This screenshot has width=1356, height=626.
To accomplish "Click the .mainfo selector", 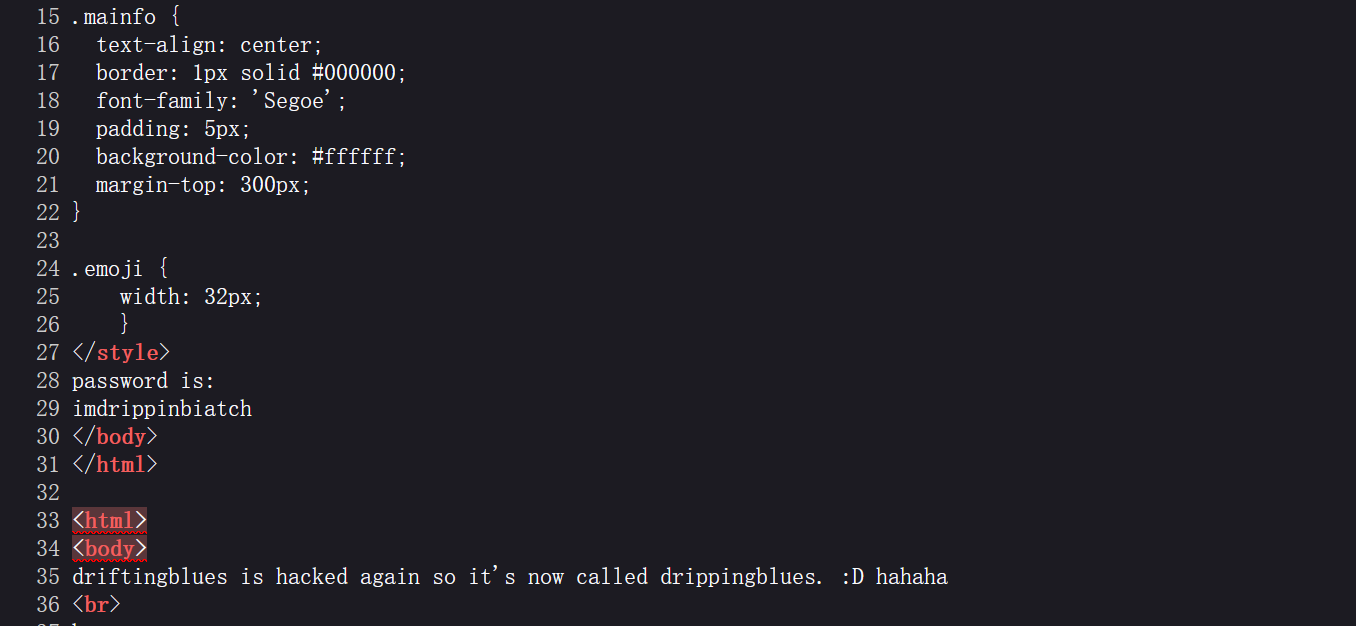I will 114,17.
